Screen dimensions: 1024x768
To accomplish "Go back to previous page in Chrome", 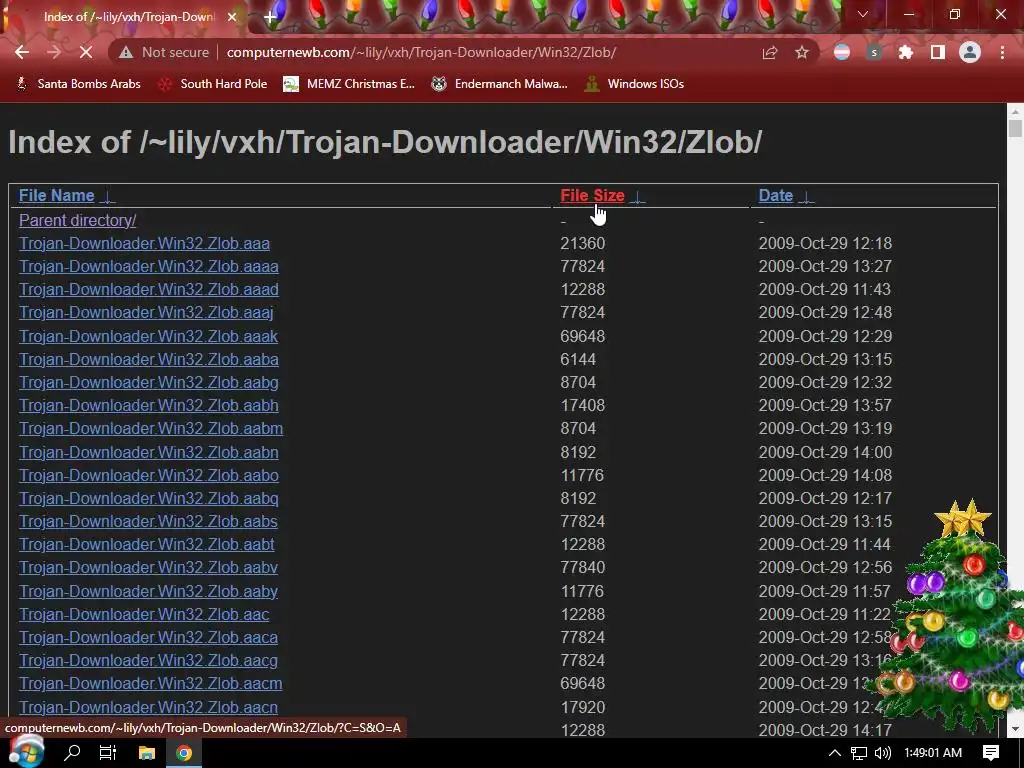I will (x=22, y=52).
